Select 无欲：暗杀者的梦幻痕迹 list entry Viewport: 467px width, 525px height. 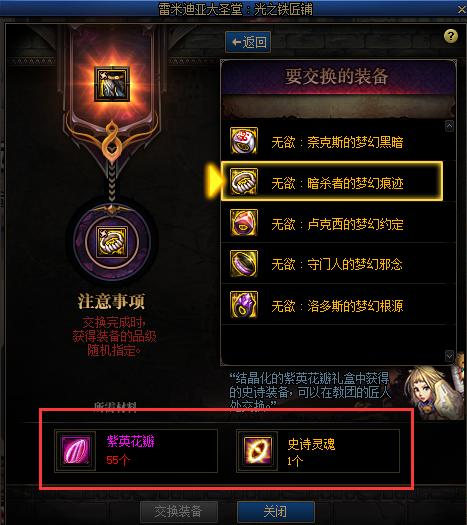coord(332,181)
